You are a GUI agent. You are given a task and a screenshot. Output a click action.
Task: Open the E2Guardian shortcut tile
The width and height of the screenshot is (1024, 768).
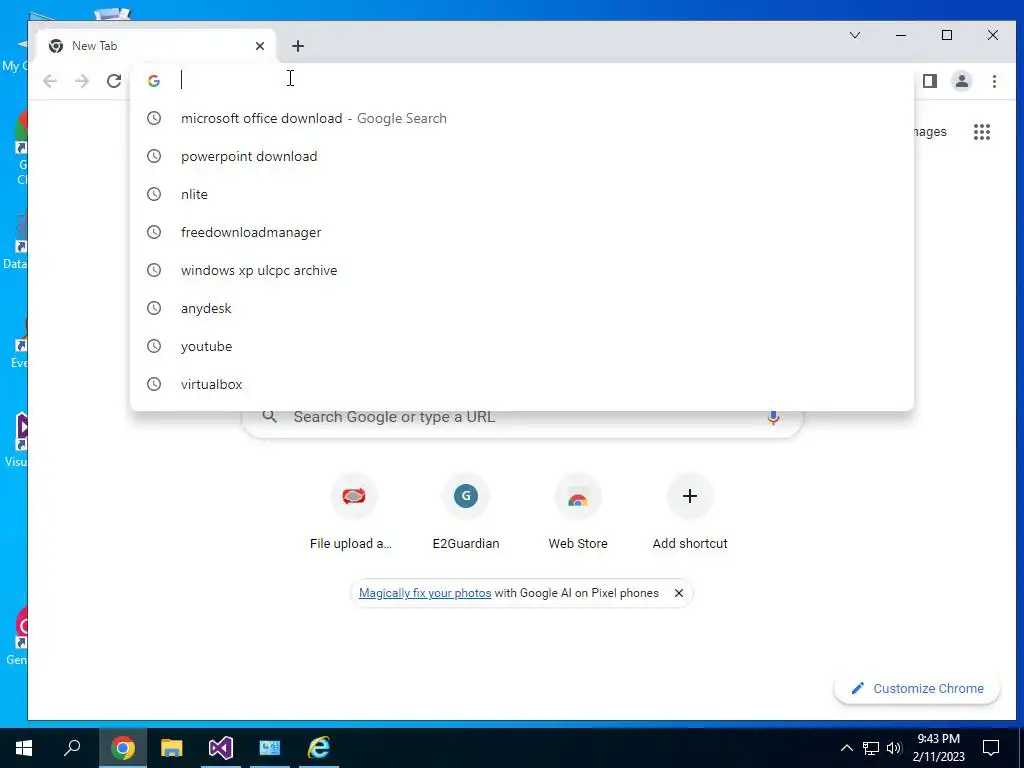(x=466, y=513)
